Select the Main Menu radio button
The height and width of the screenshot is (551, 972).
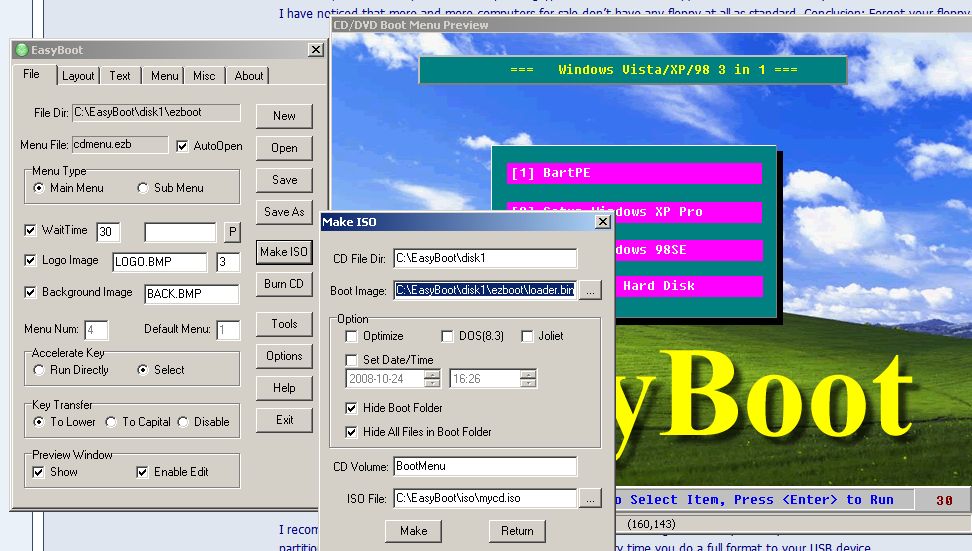pos(38,188)
